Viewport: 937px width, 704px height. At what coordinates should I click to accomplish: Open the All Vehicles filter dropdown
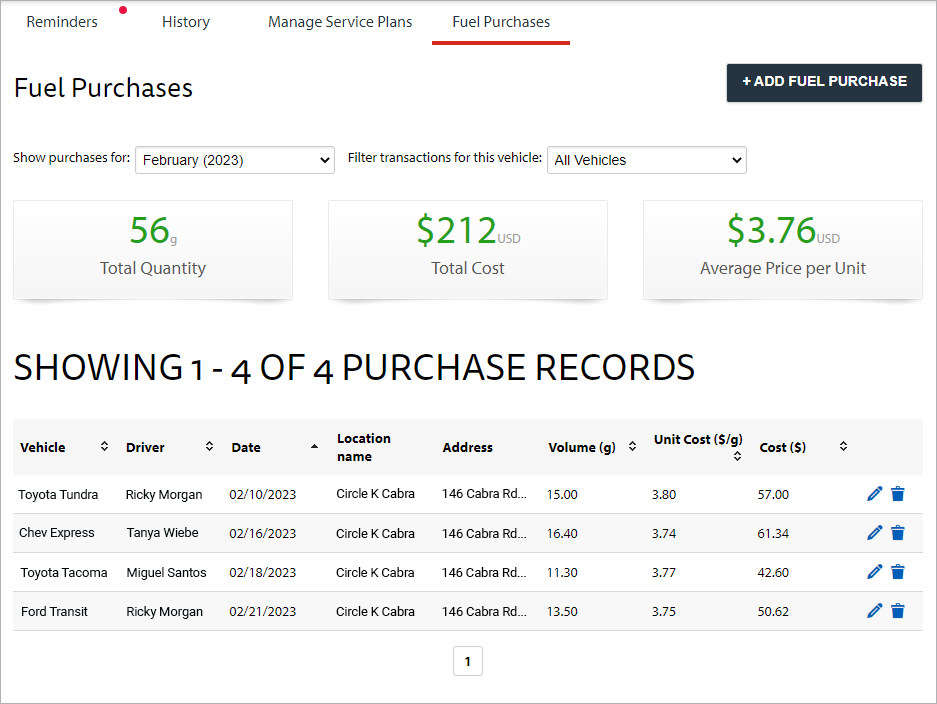coord(646,159)
